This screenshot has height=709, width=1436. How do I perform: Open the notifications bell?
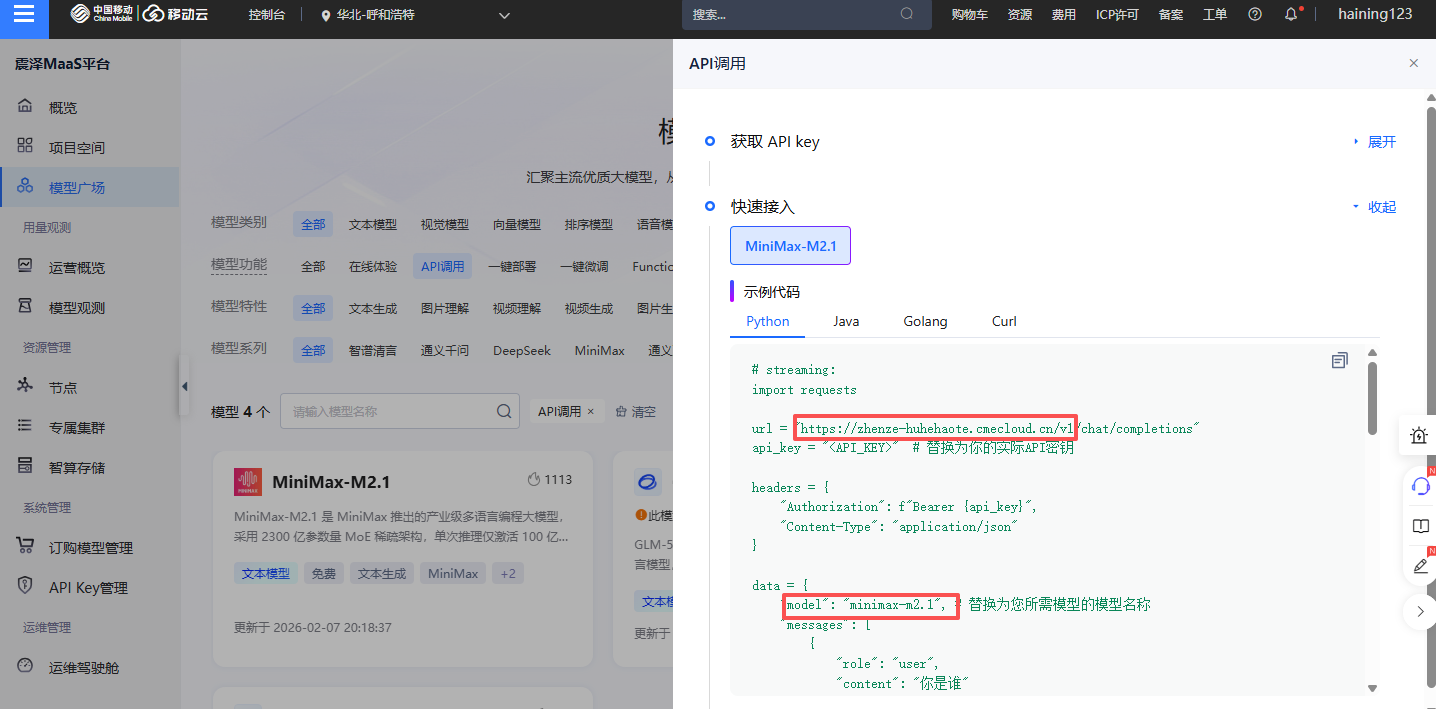[x=1291, y=15]
